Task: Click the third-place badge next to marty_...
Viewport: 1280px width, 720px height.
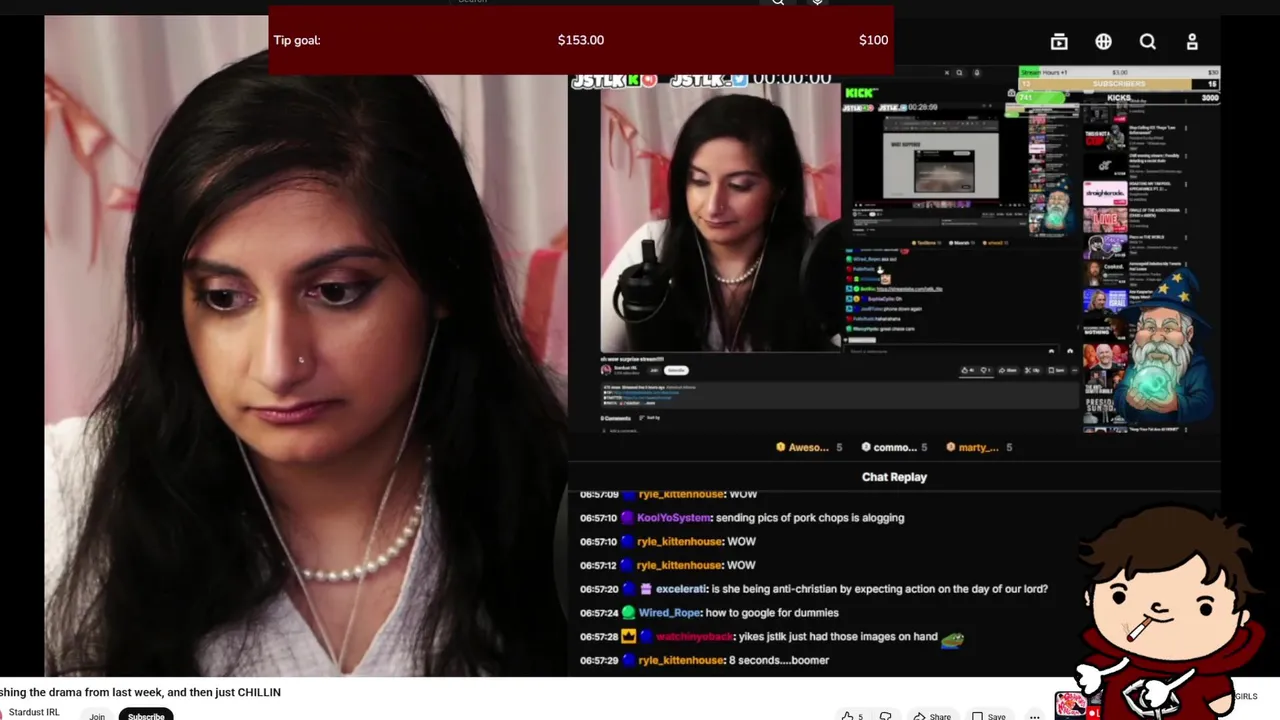Action: (951, 447)
